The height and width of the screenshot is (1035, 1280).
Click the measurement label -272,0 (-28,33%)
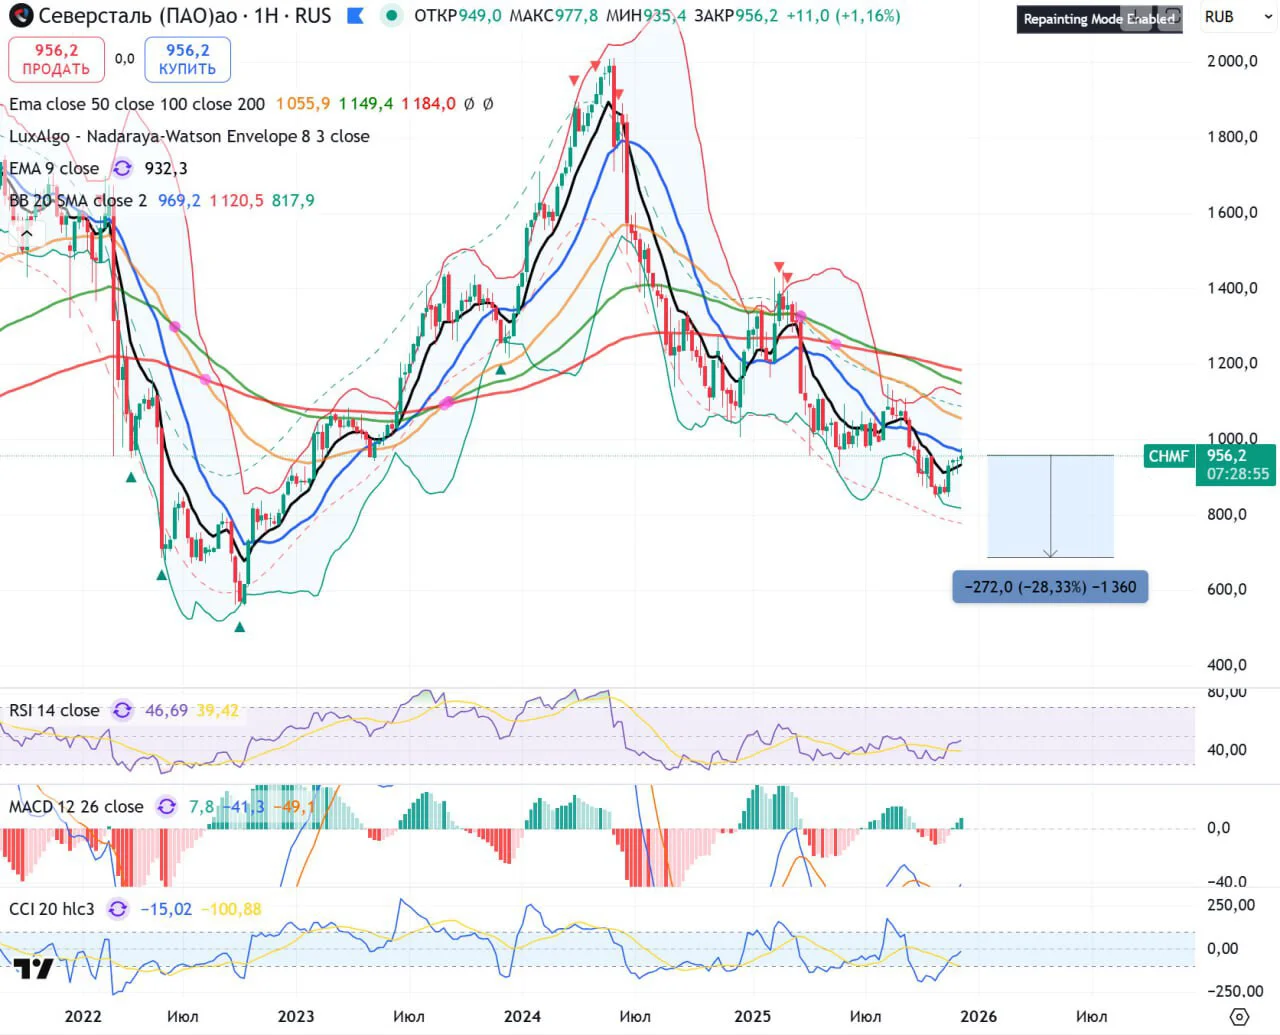pos(1050,587)
